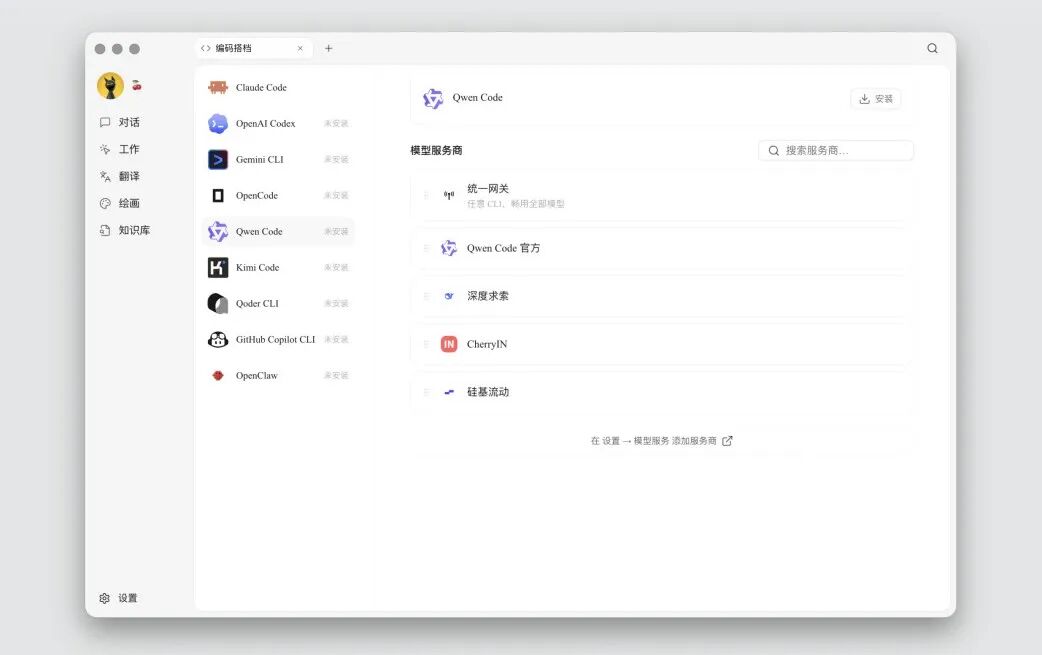This screenshot has height=655, width=1042.
Task: Close the 编码搭档 tab
Action: pyautogui.click(x=300, y=48)
